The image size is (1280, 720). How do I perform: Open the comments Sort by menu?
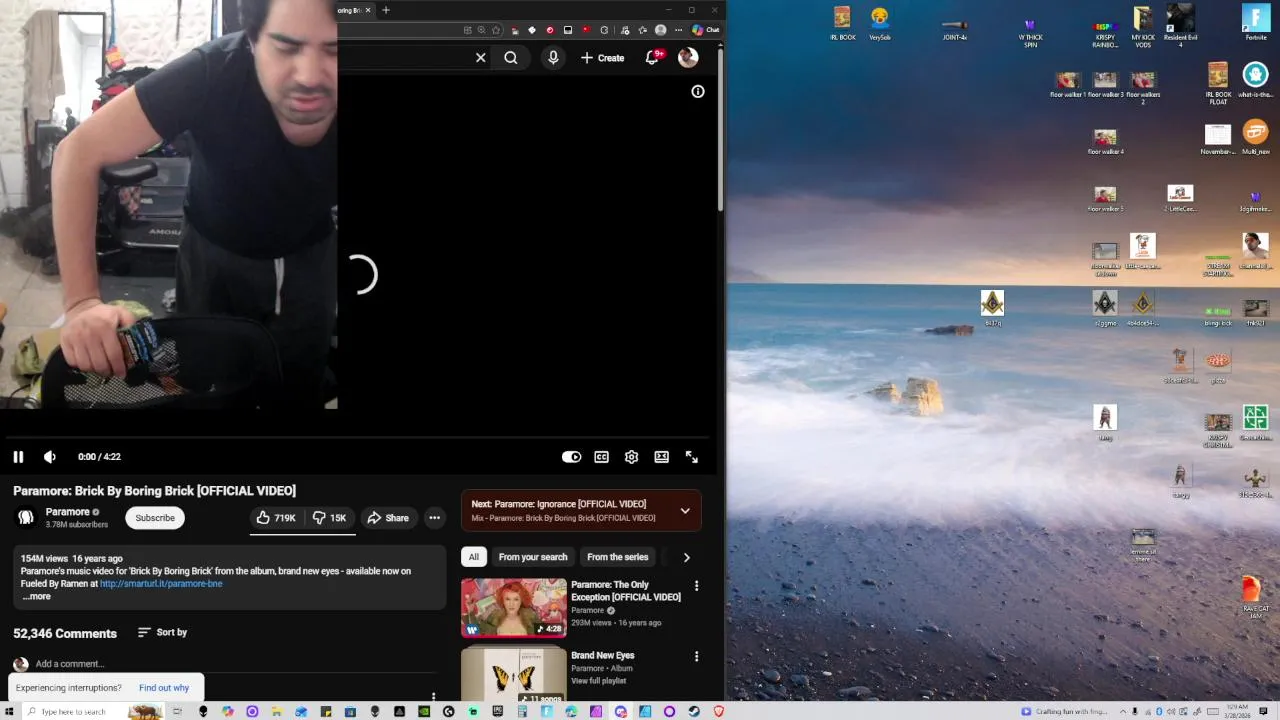pyautogui.click(x=162, y=632)
